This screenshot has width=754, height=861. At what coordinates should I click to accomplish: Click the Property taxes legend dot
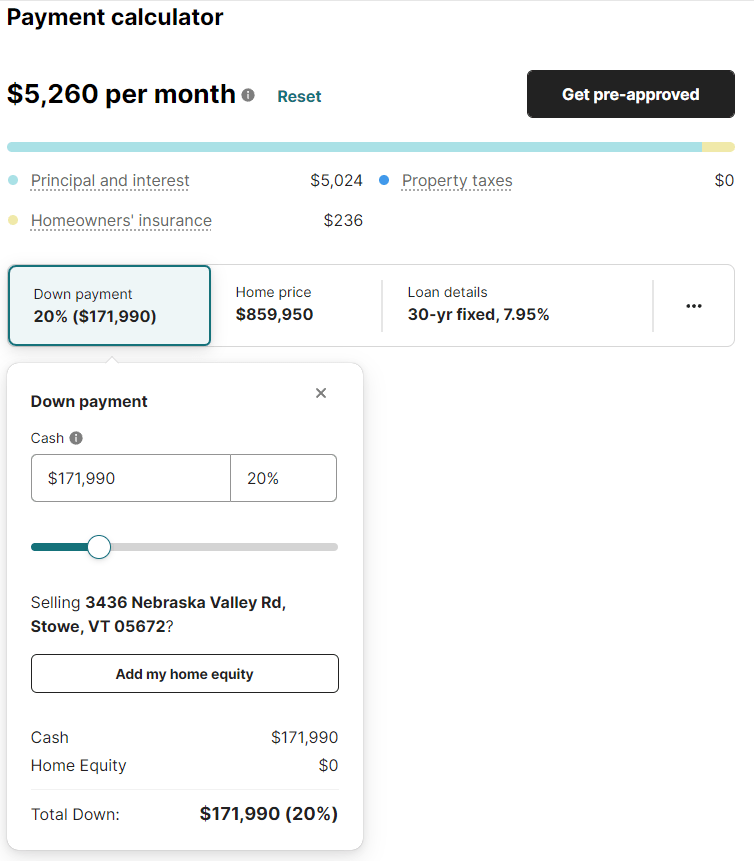point(383,180)
